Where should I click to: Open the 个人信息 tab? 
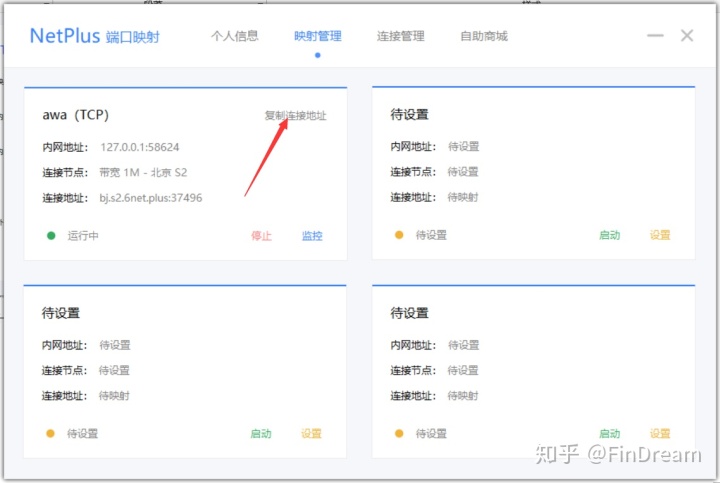click(234, 36)
